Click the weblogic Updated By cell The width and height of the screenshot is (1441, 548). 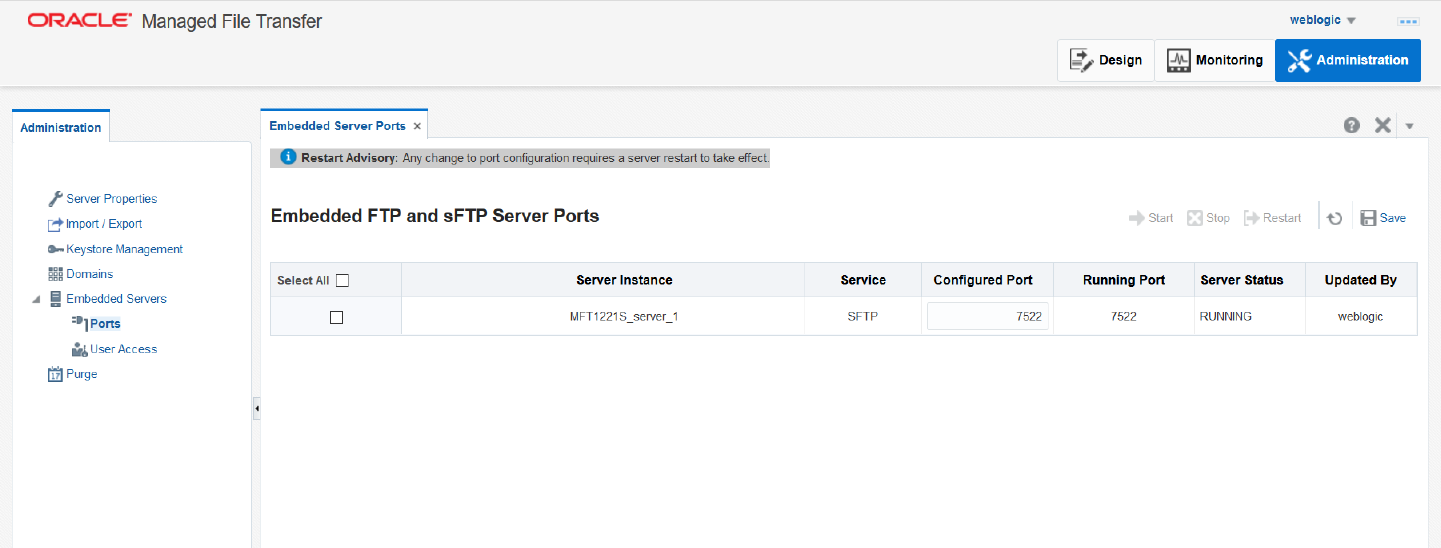(x=1361, y=316)
